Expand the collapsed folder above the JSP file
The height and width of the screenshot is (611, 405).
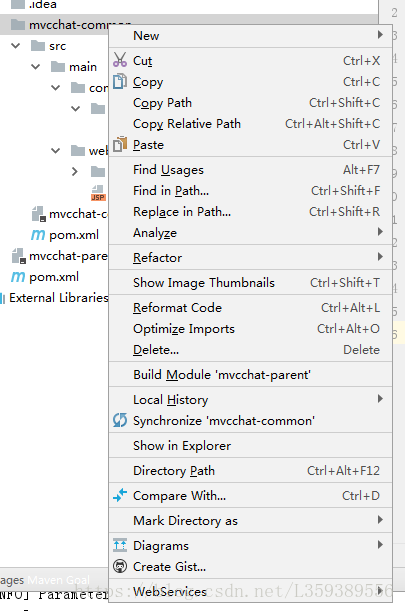click(x=75, y=171)
